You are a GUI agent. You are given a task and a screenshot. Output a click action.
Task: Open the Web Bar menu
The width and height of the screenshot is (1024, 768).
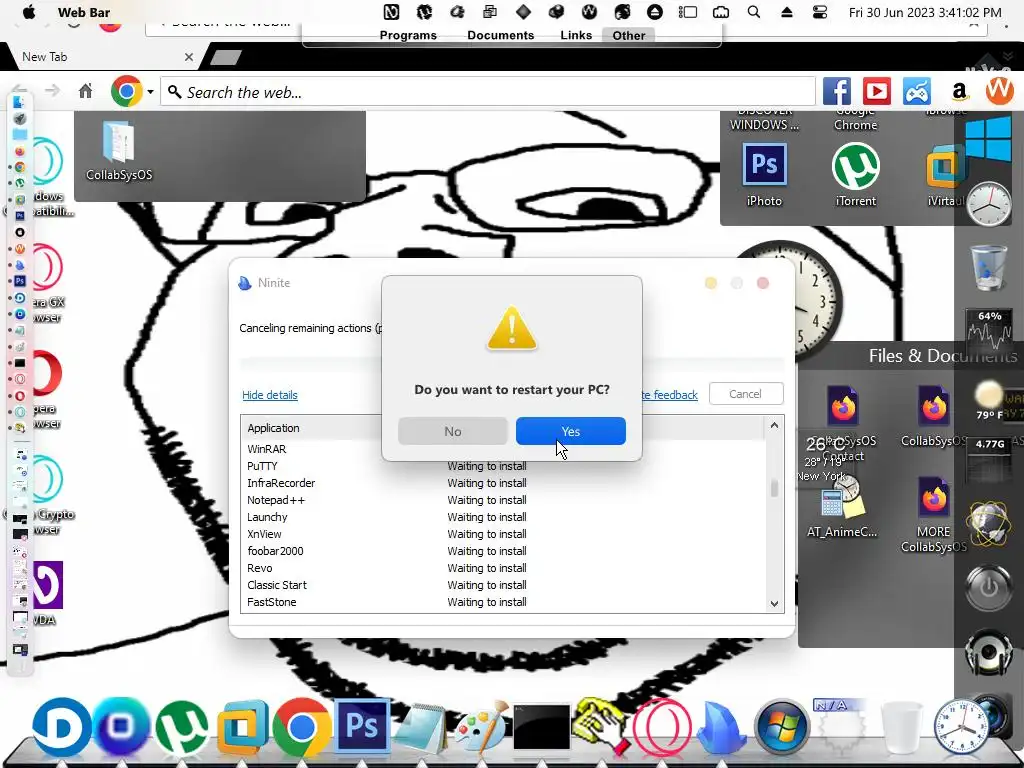pos(84,12)
